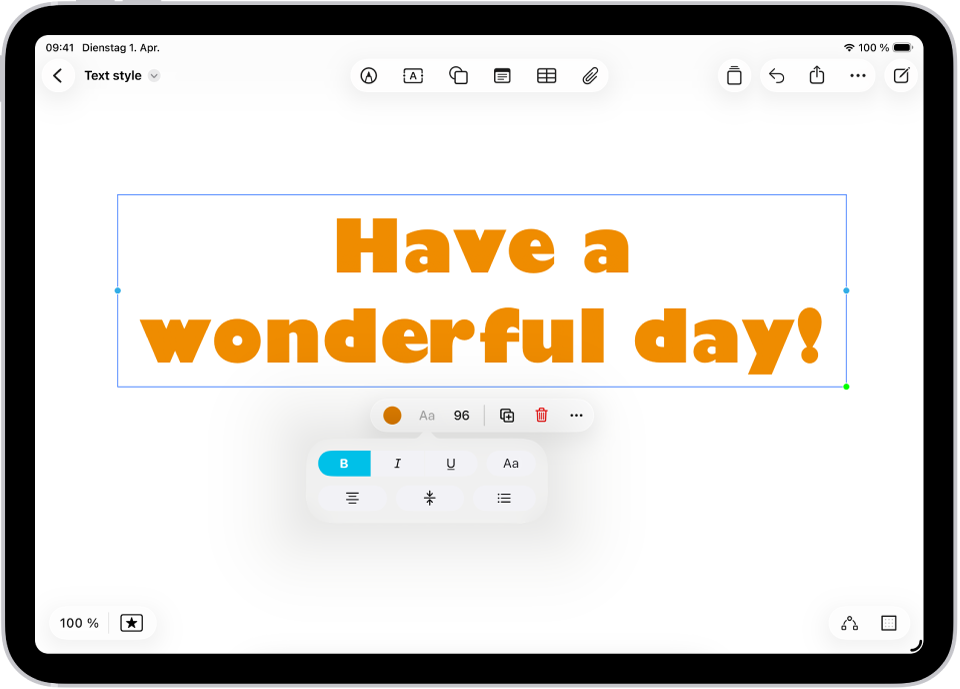Delete the selected text box
The height and width of the screenshot is (689, 960).
coord(541,415)
